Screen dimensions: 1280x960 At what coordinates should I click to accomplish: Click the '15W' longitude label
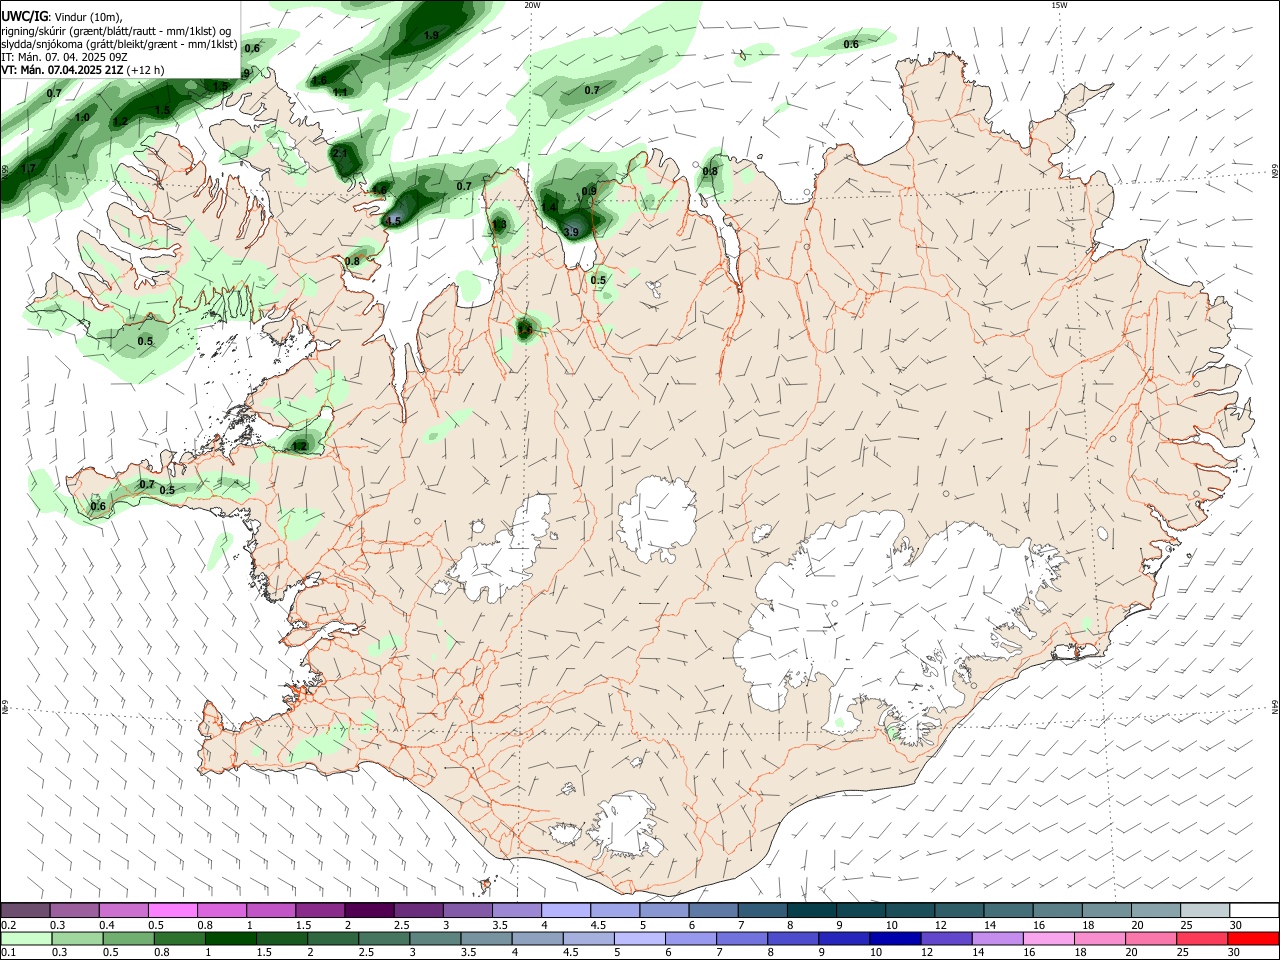coord(1059,5)
